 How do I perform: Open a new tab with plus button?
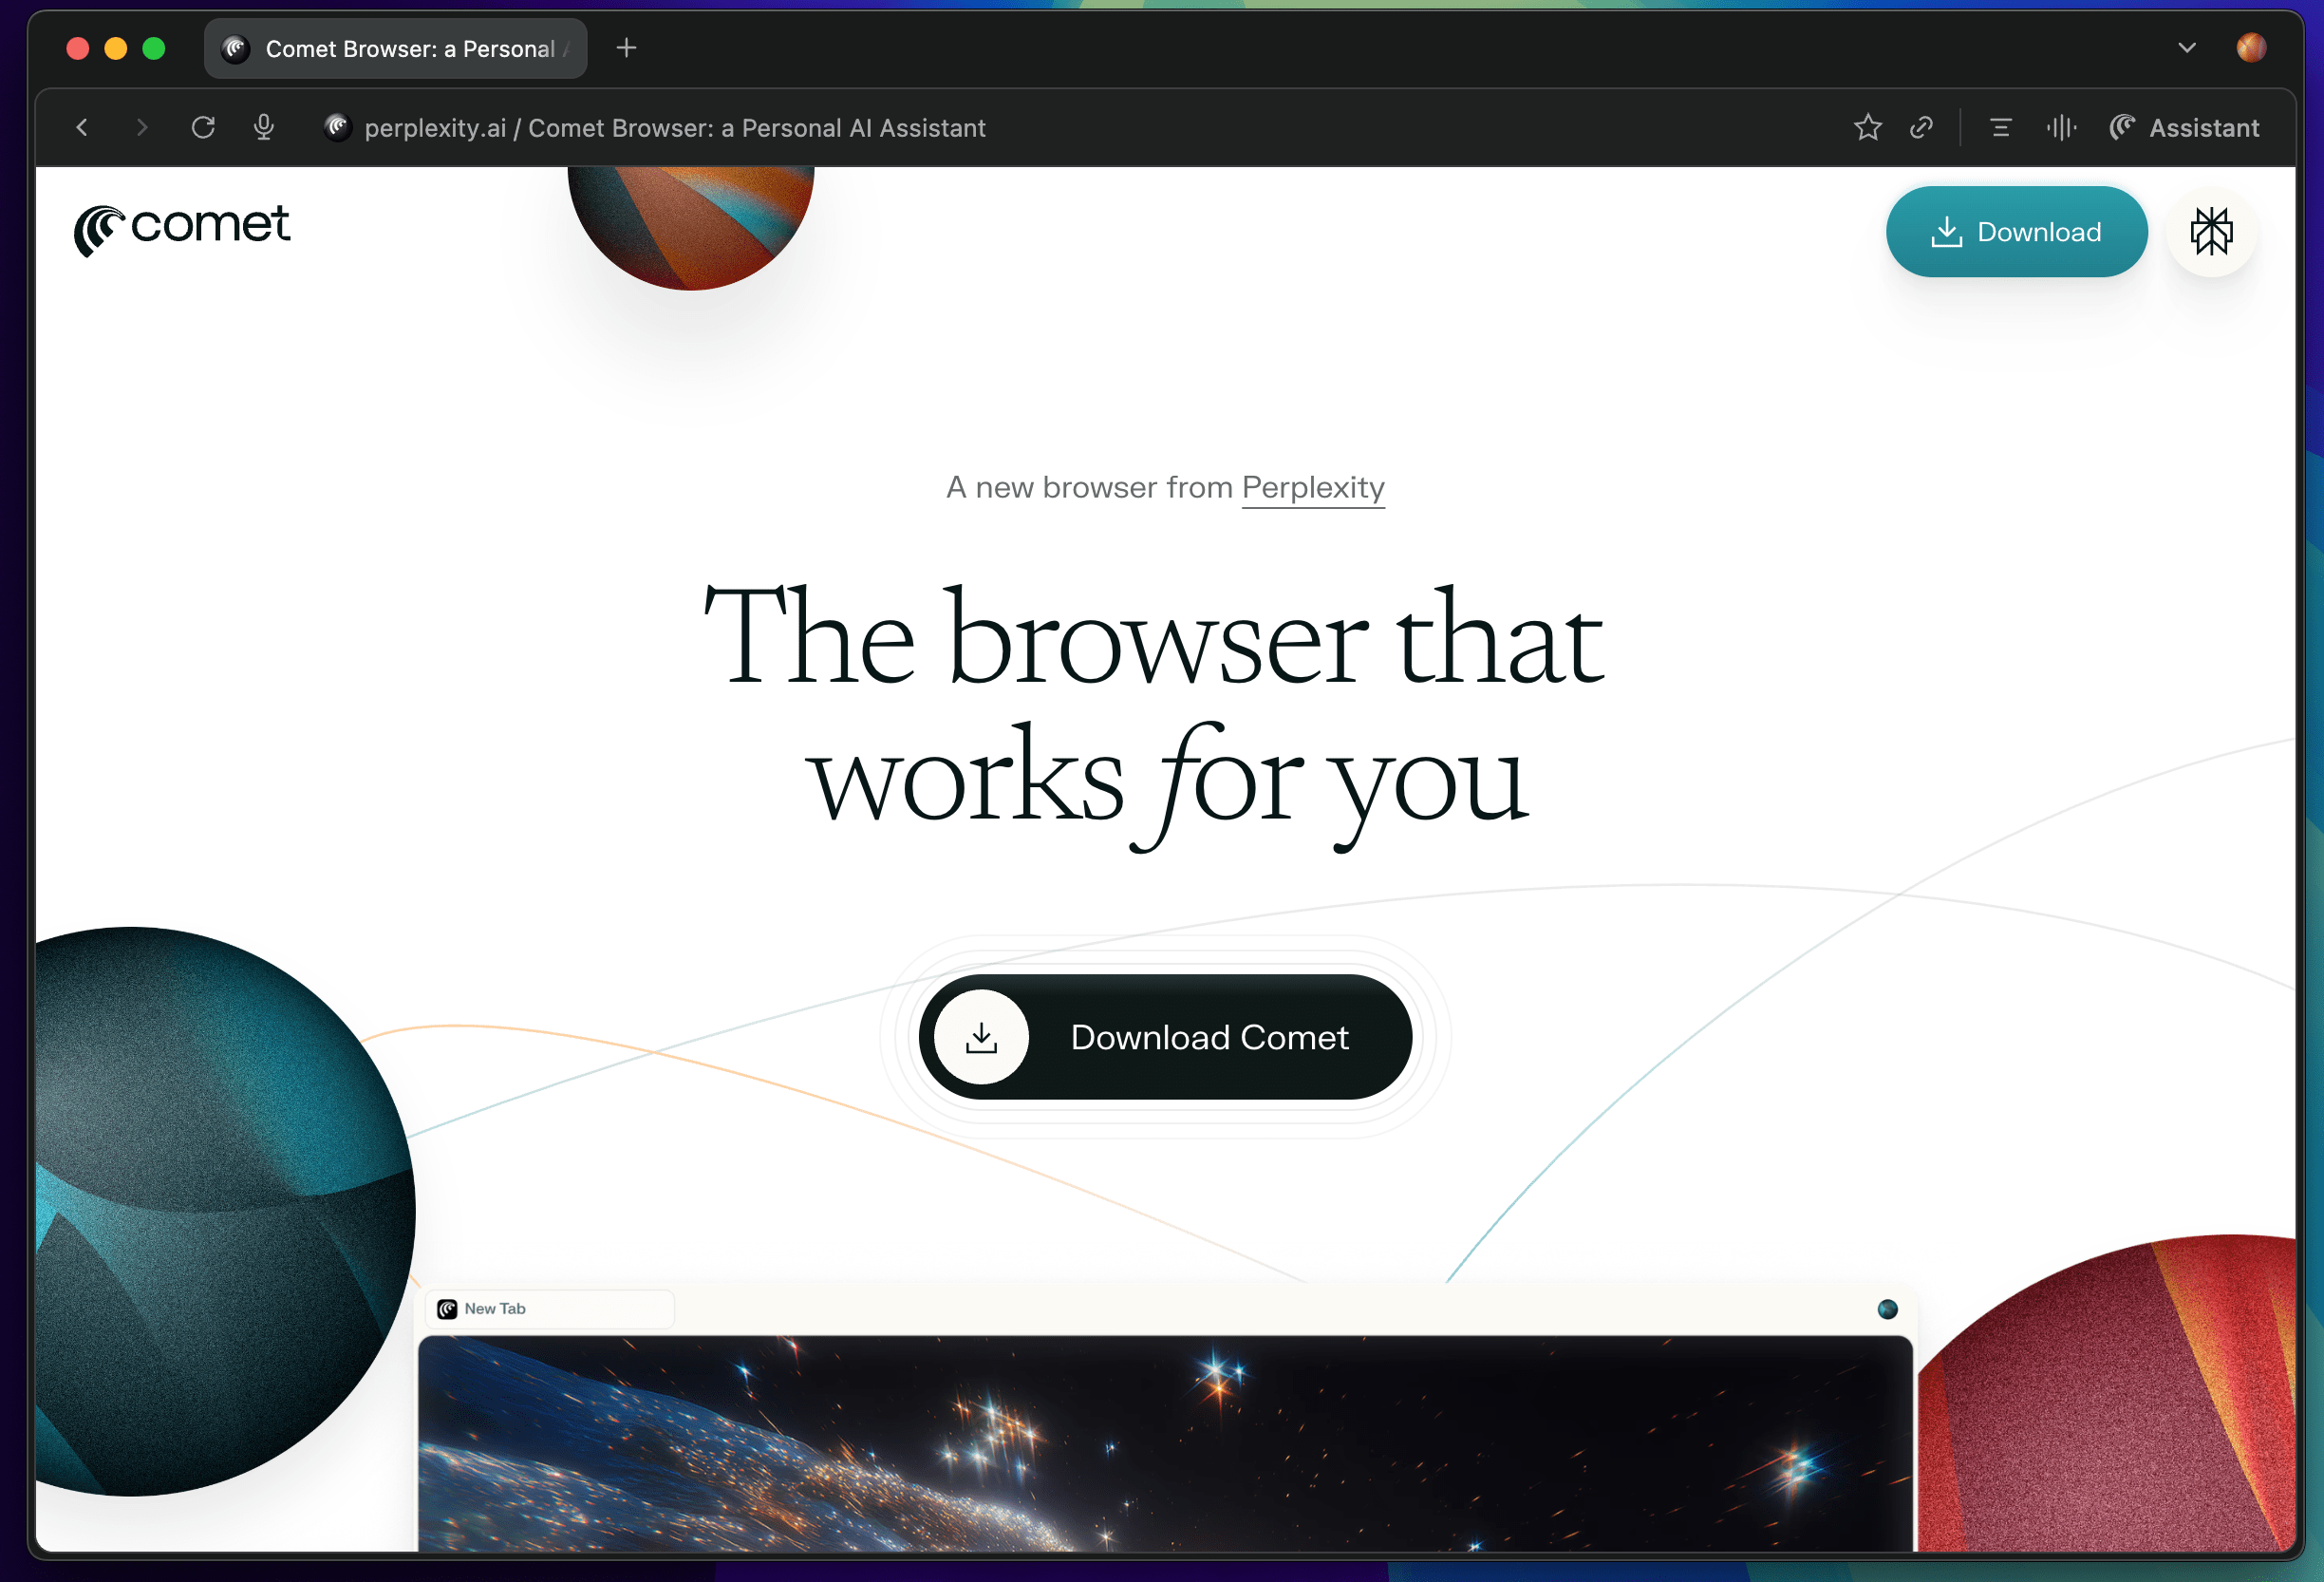point(626,48)
